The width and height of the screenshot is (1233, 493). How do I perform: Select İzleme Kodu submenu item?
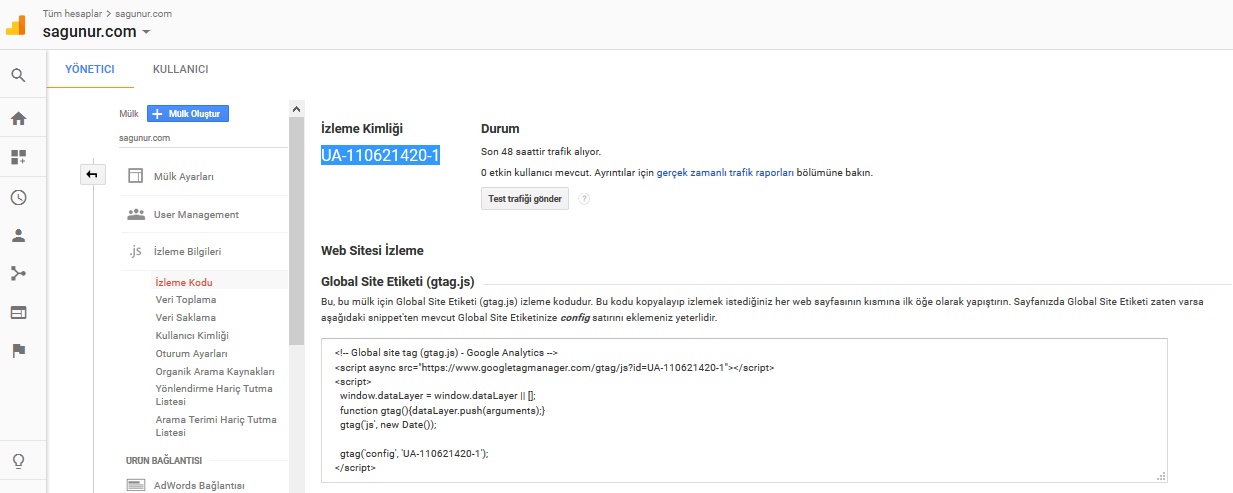tap(184, 282)
